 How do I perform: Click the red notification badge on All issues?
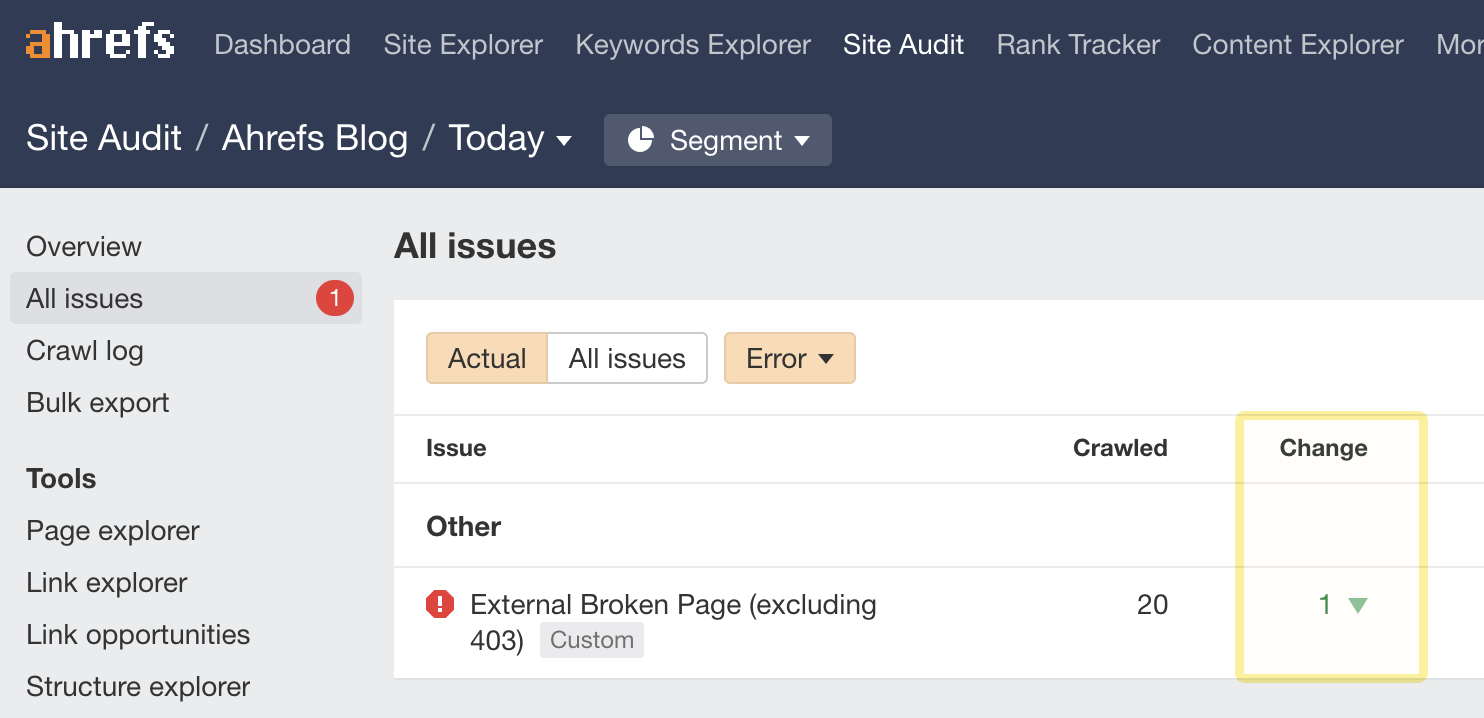[x=336, y=298]
